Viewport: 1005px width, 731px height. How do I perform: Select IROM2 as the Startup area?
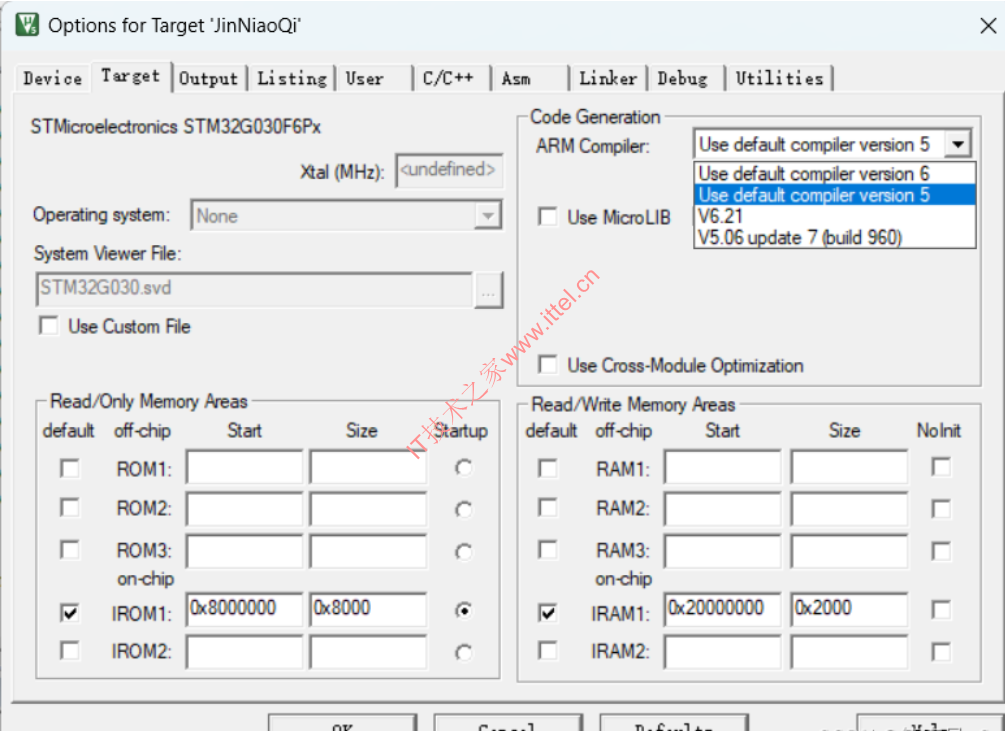click(x=463, y=652)
